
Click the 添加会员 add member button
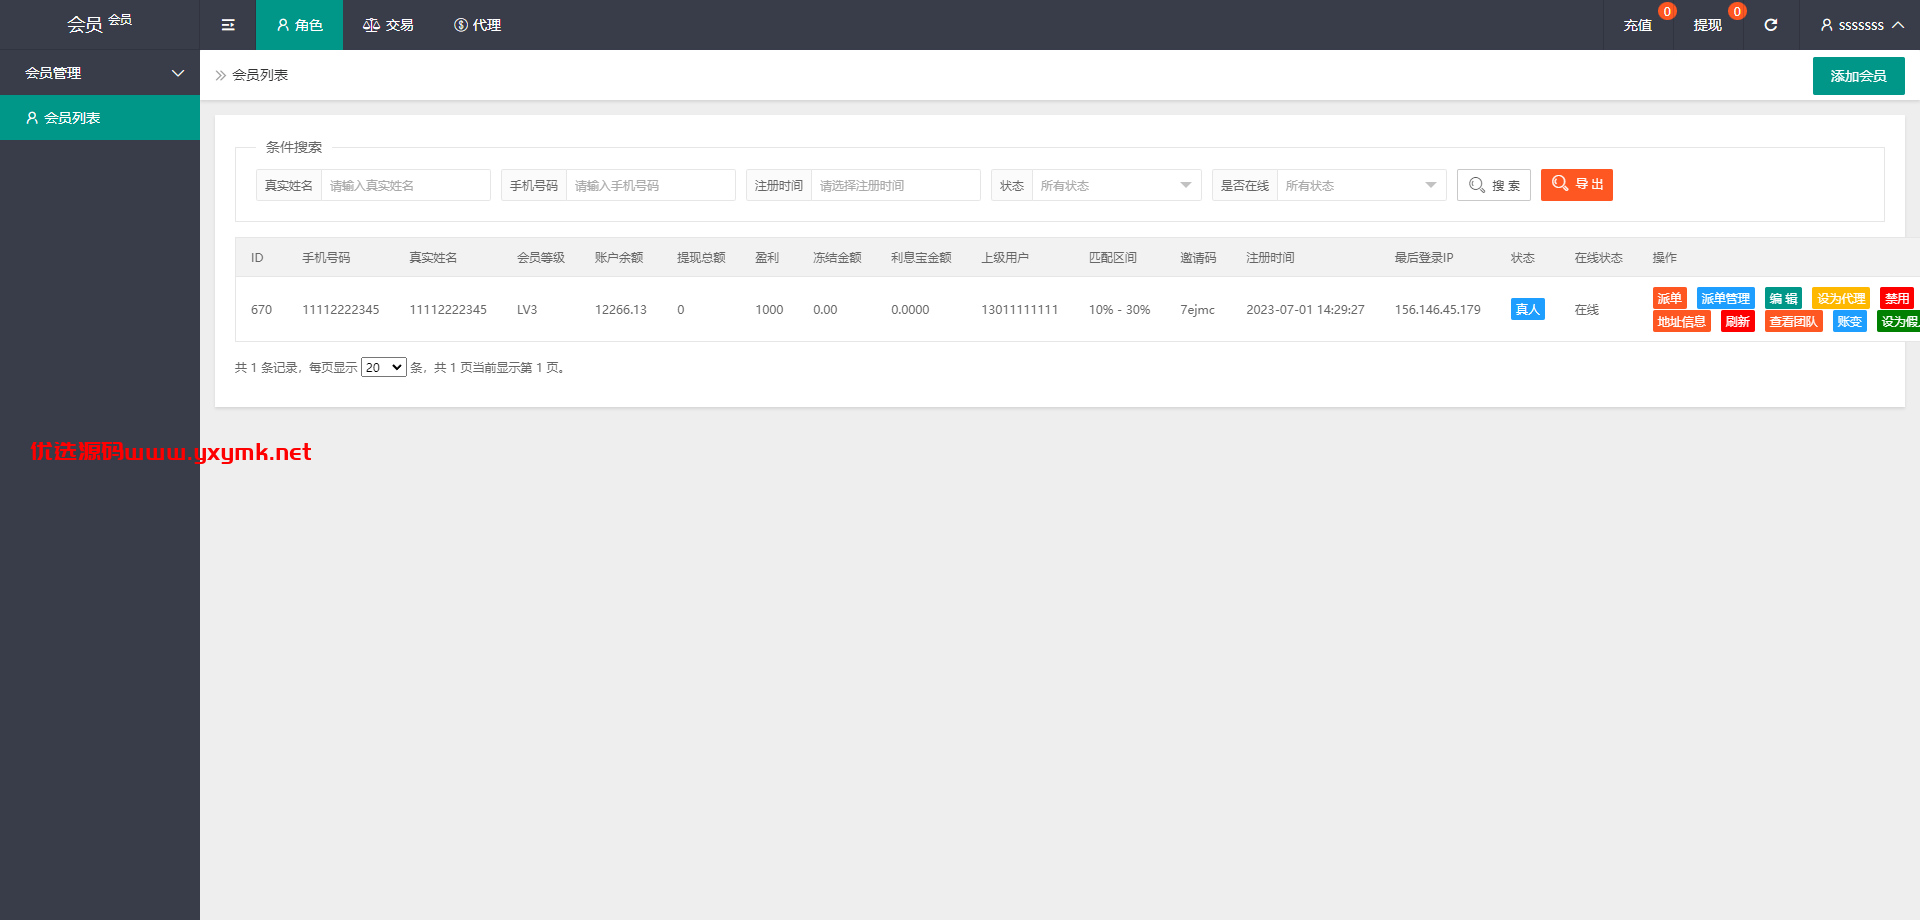1858,76
